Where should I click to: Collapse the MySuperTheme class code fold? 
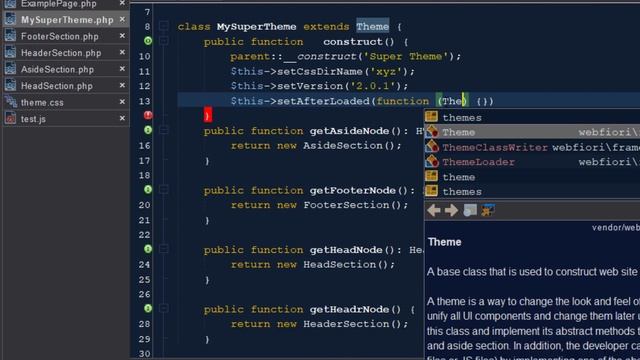(x=164, y=26)
